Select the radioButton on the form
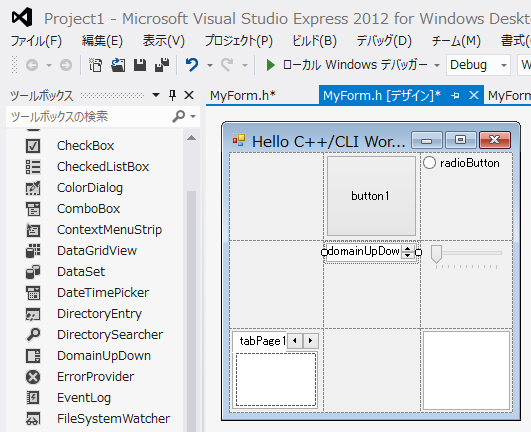The height and width of the screenshot is (432, 531). [461, 163]
